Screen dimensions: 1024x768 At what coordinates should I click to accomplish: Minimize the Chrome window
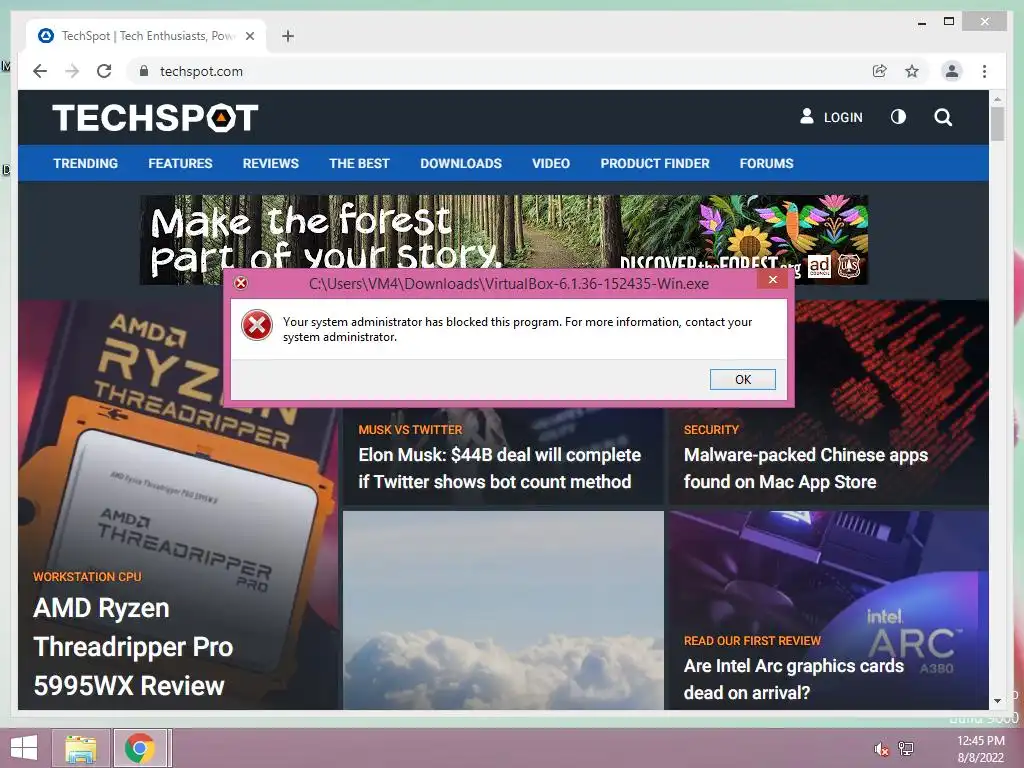(x=921, y=22)
